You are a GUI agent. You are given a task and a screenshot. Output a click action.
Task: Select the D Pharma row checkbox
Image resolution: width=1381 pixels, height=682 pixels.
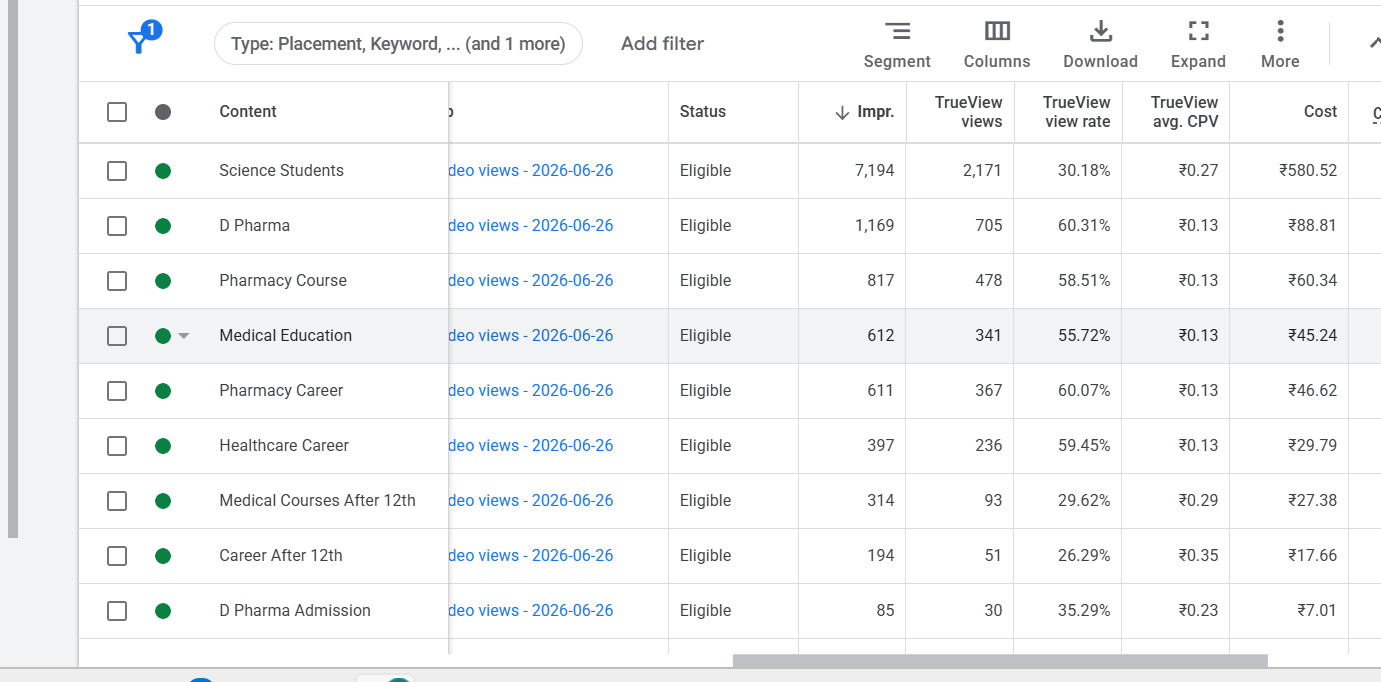[x=117, y=226]
